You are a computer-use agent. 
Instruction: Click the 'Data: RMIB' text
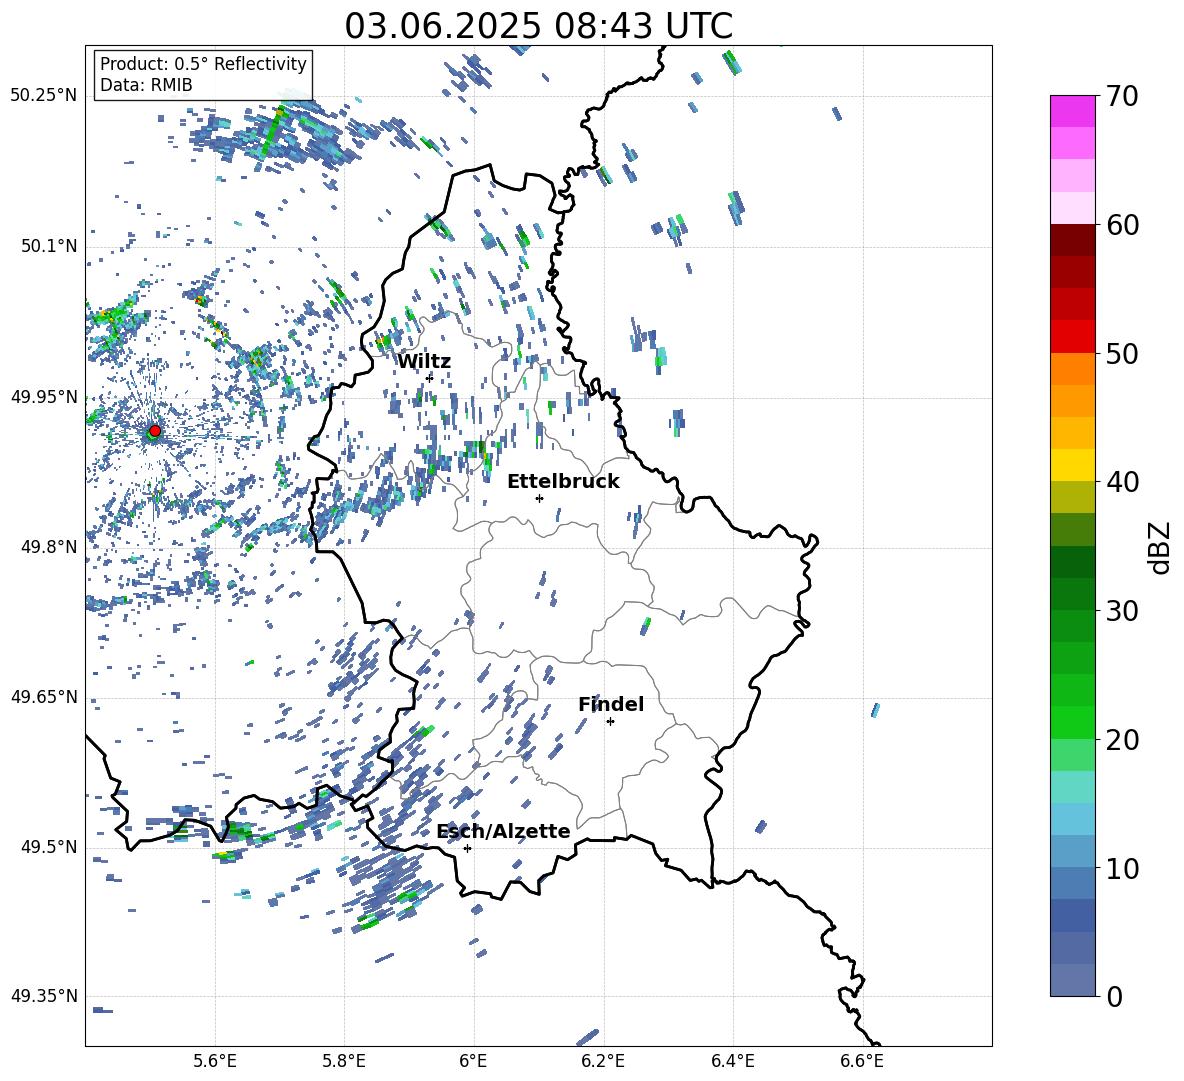(x=146, y=85)
